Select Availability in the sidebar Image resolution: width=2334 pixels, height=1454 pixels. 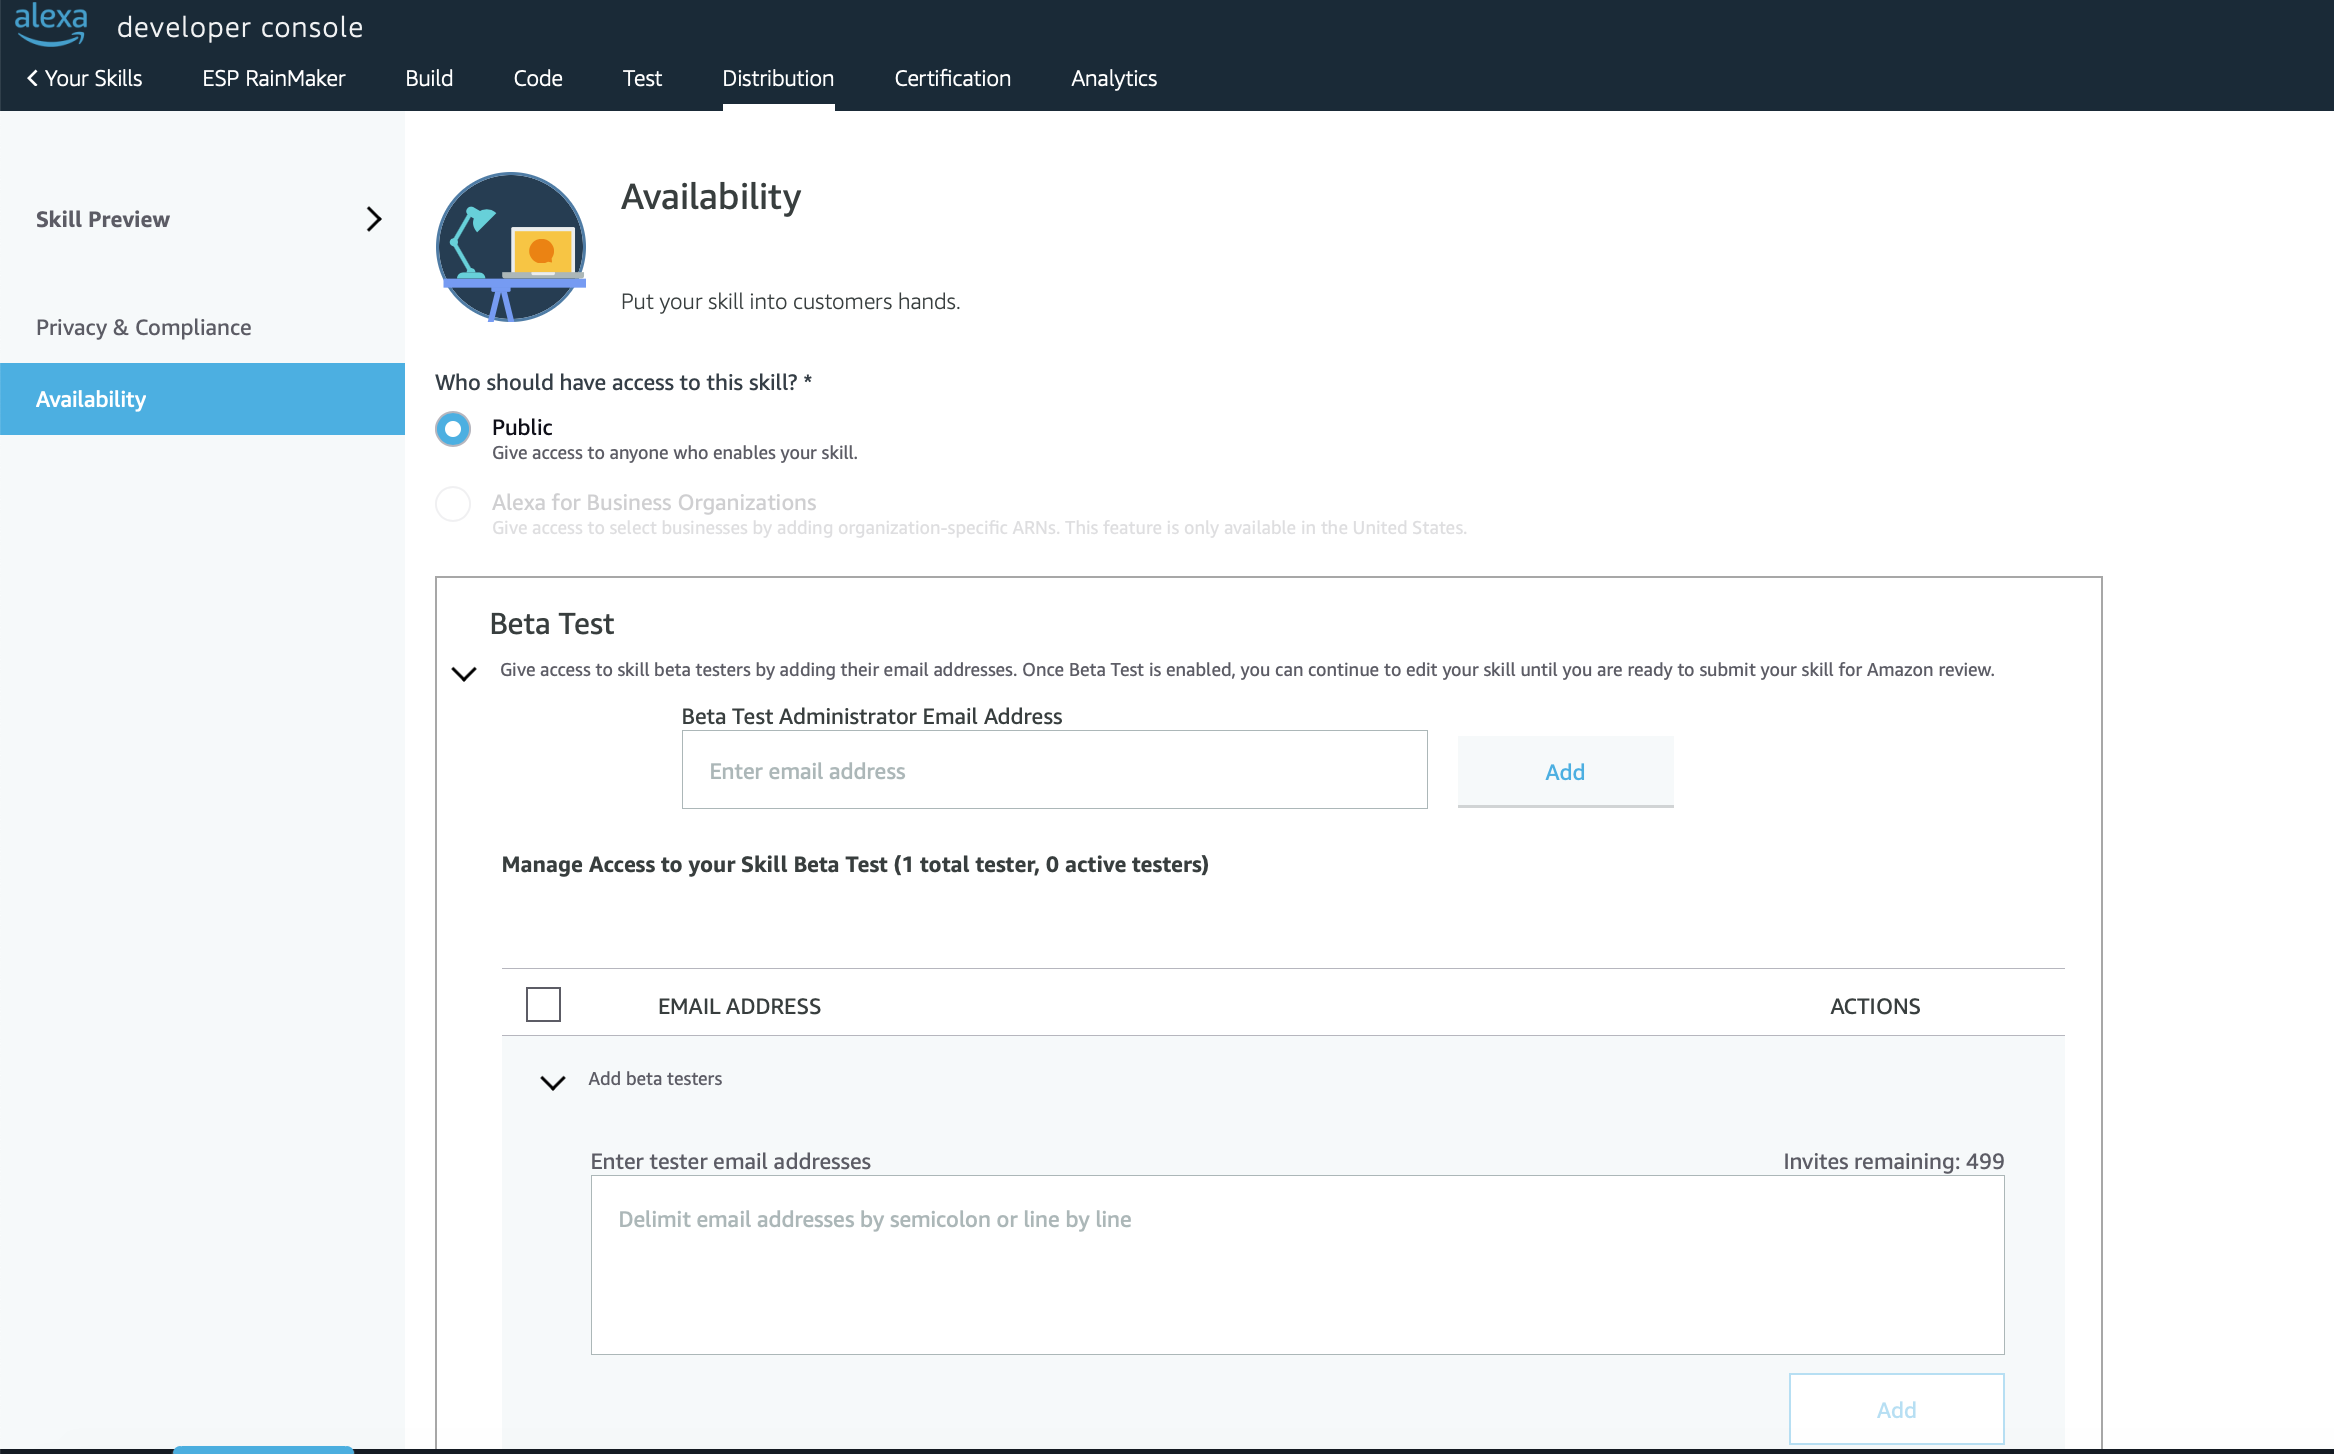202,399
